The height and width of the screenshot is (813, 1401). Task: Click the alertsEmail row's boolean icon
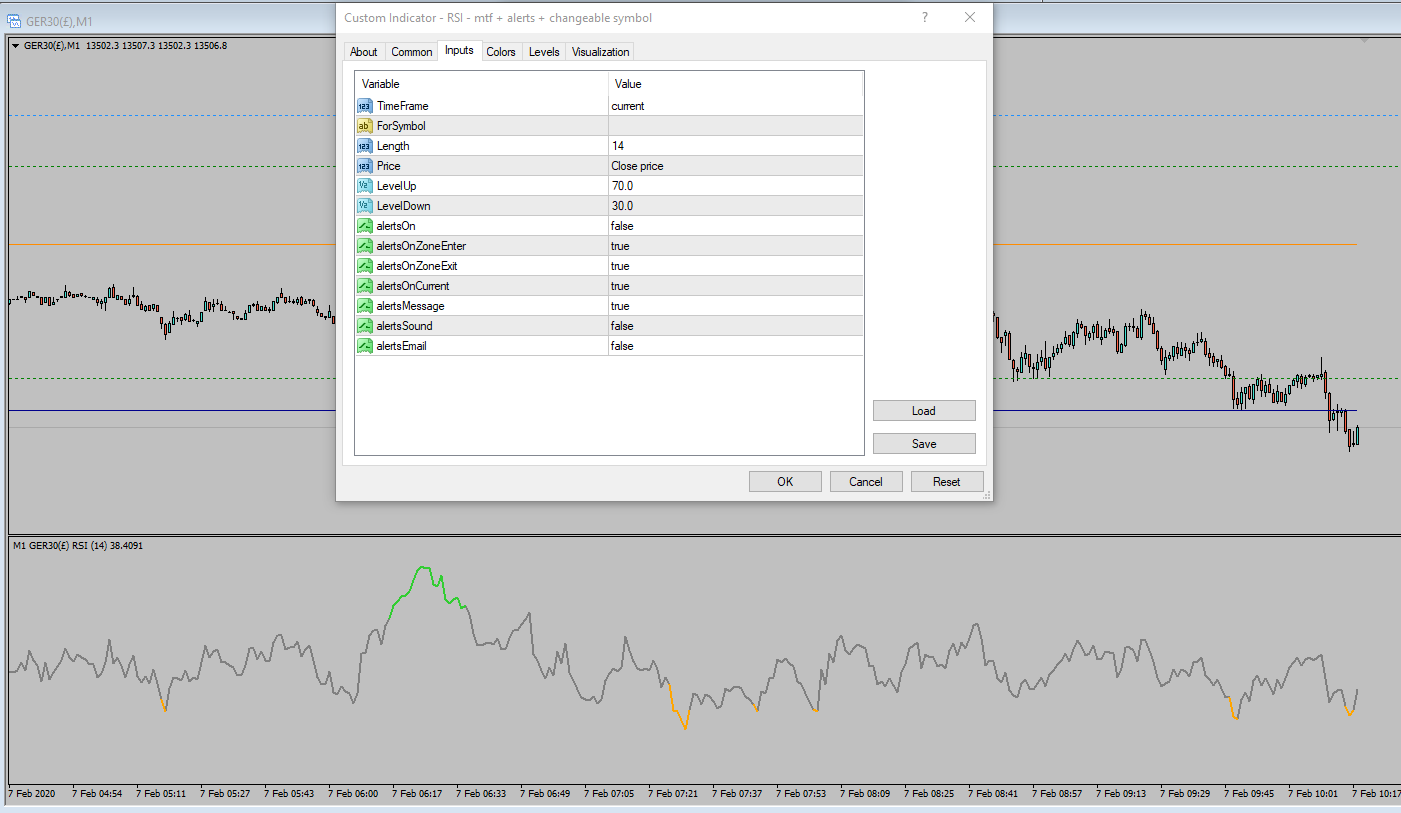click(x=365, y=346)
